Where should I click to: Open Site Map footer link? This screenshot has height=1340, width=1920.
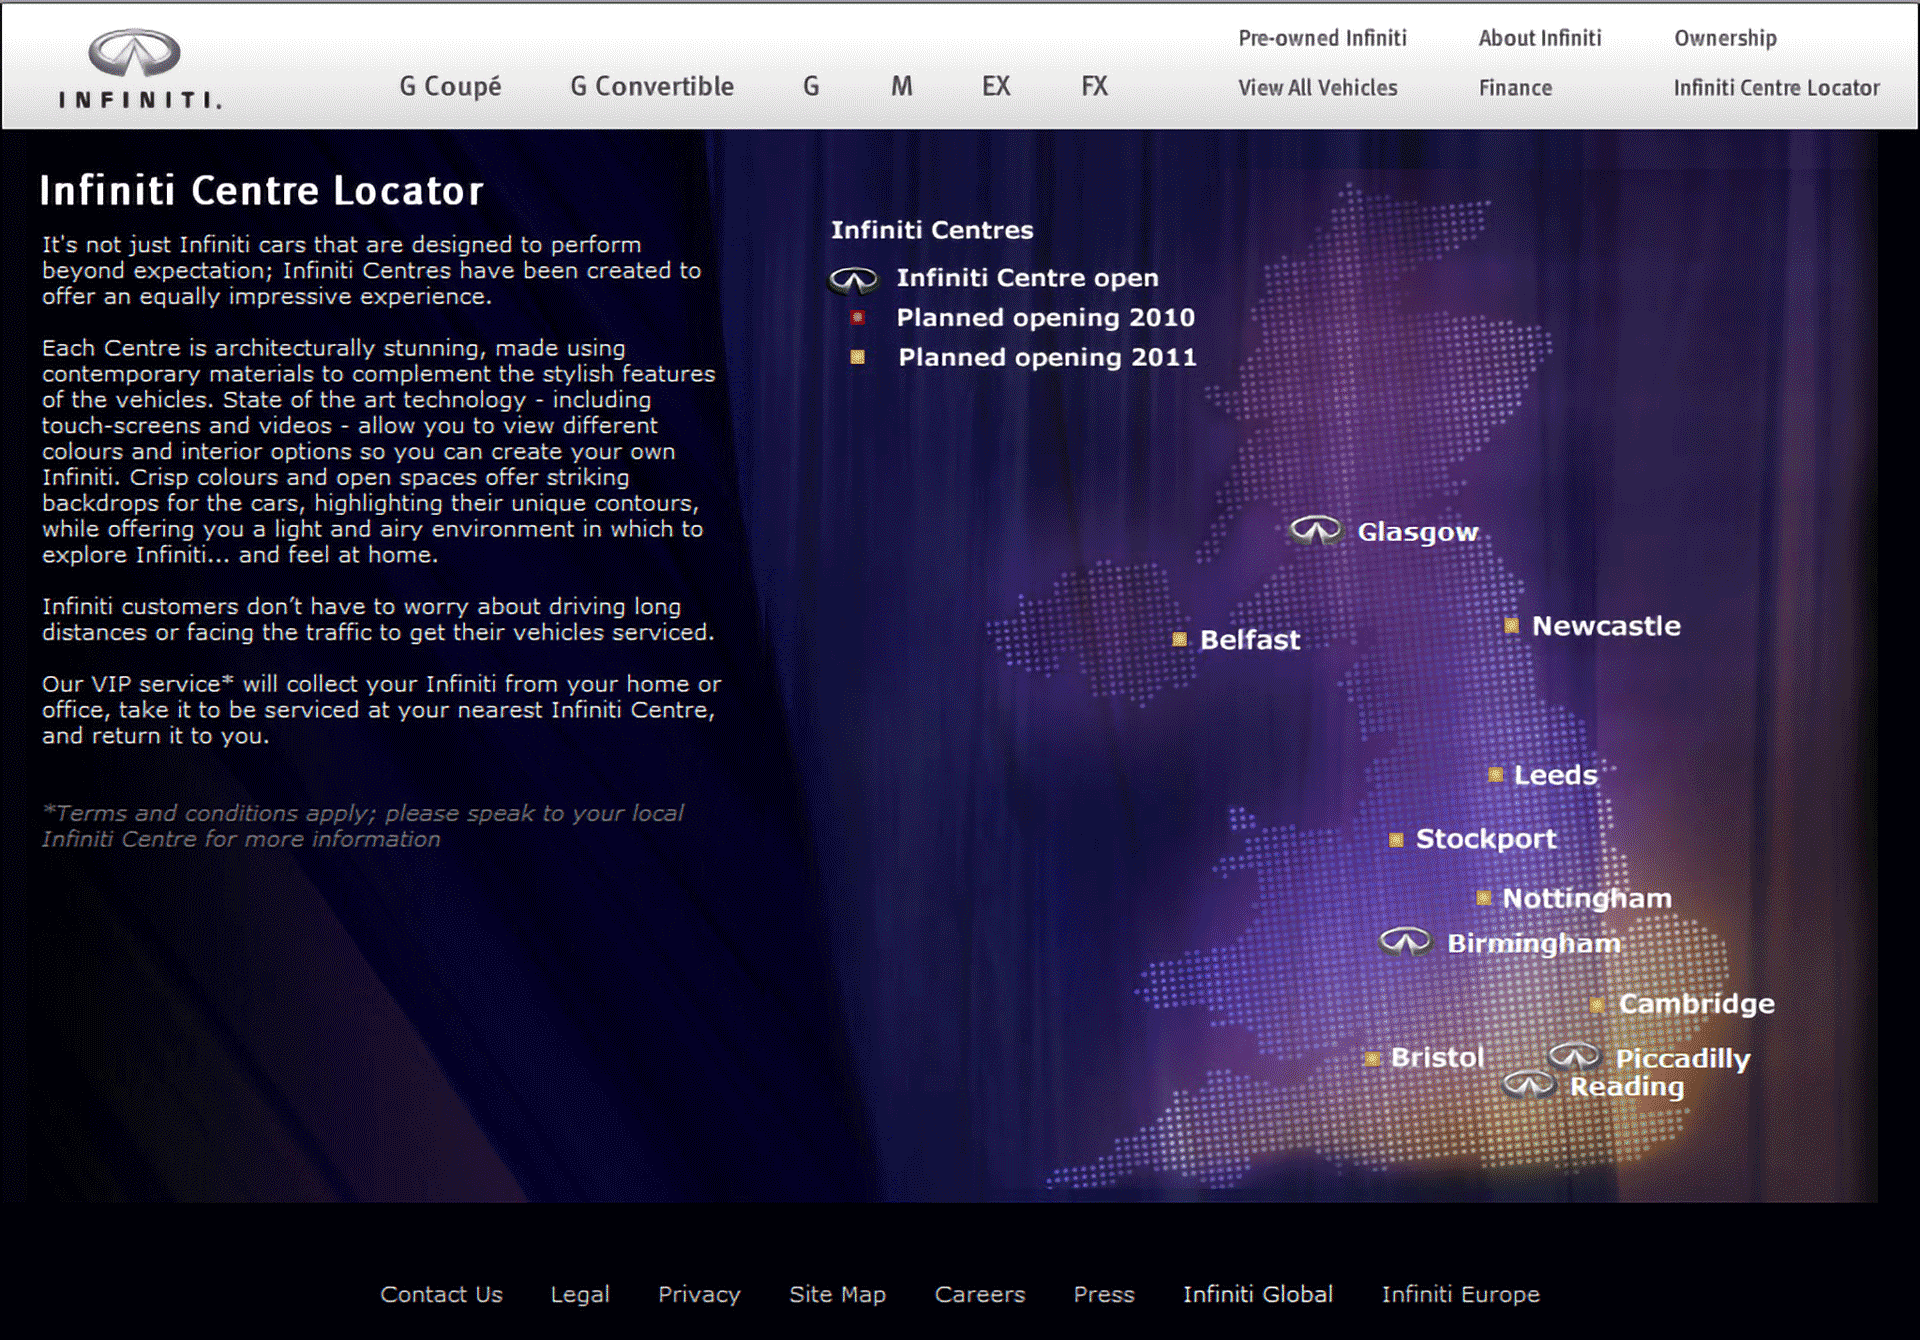[837, 1294]
